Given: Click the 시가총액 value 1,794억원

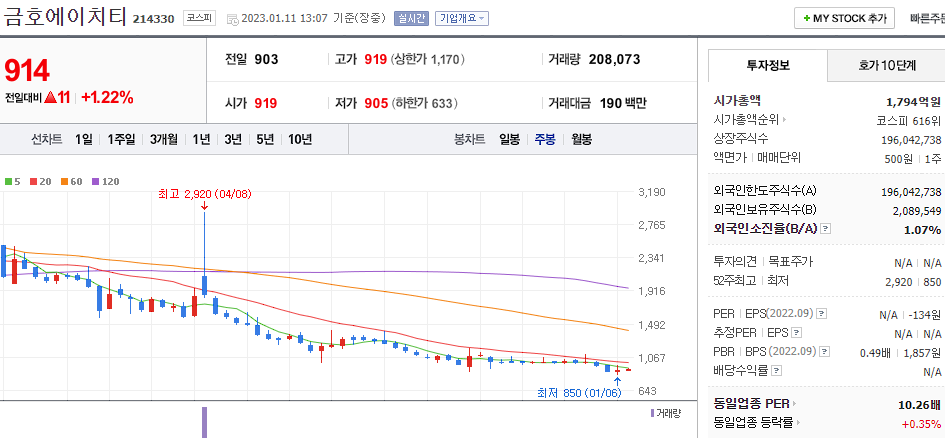Looking at the screenshot, I should coord(913,101).
